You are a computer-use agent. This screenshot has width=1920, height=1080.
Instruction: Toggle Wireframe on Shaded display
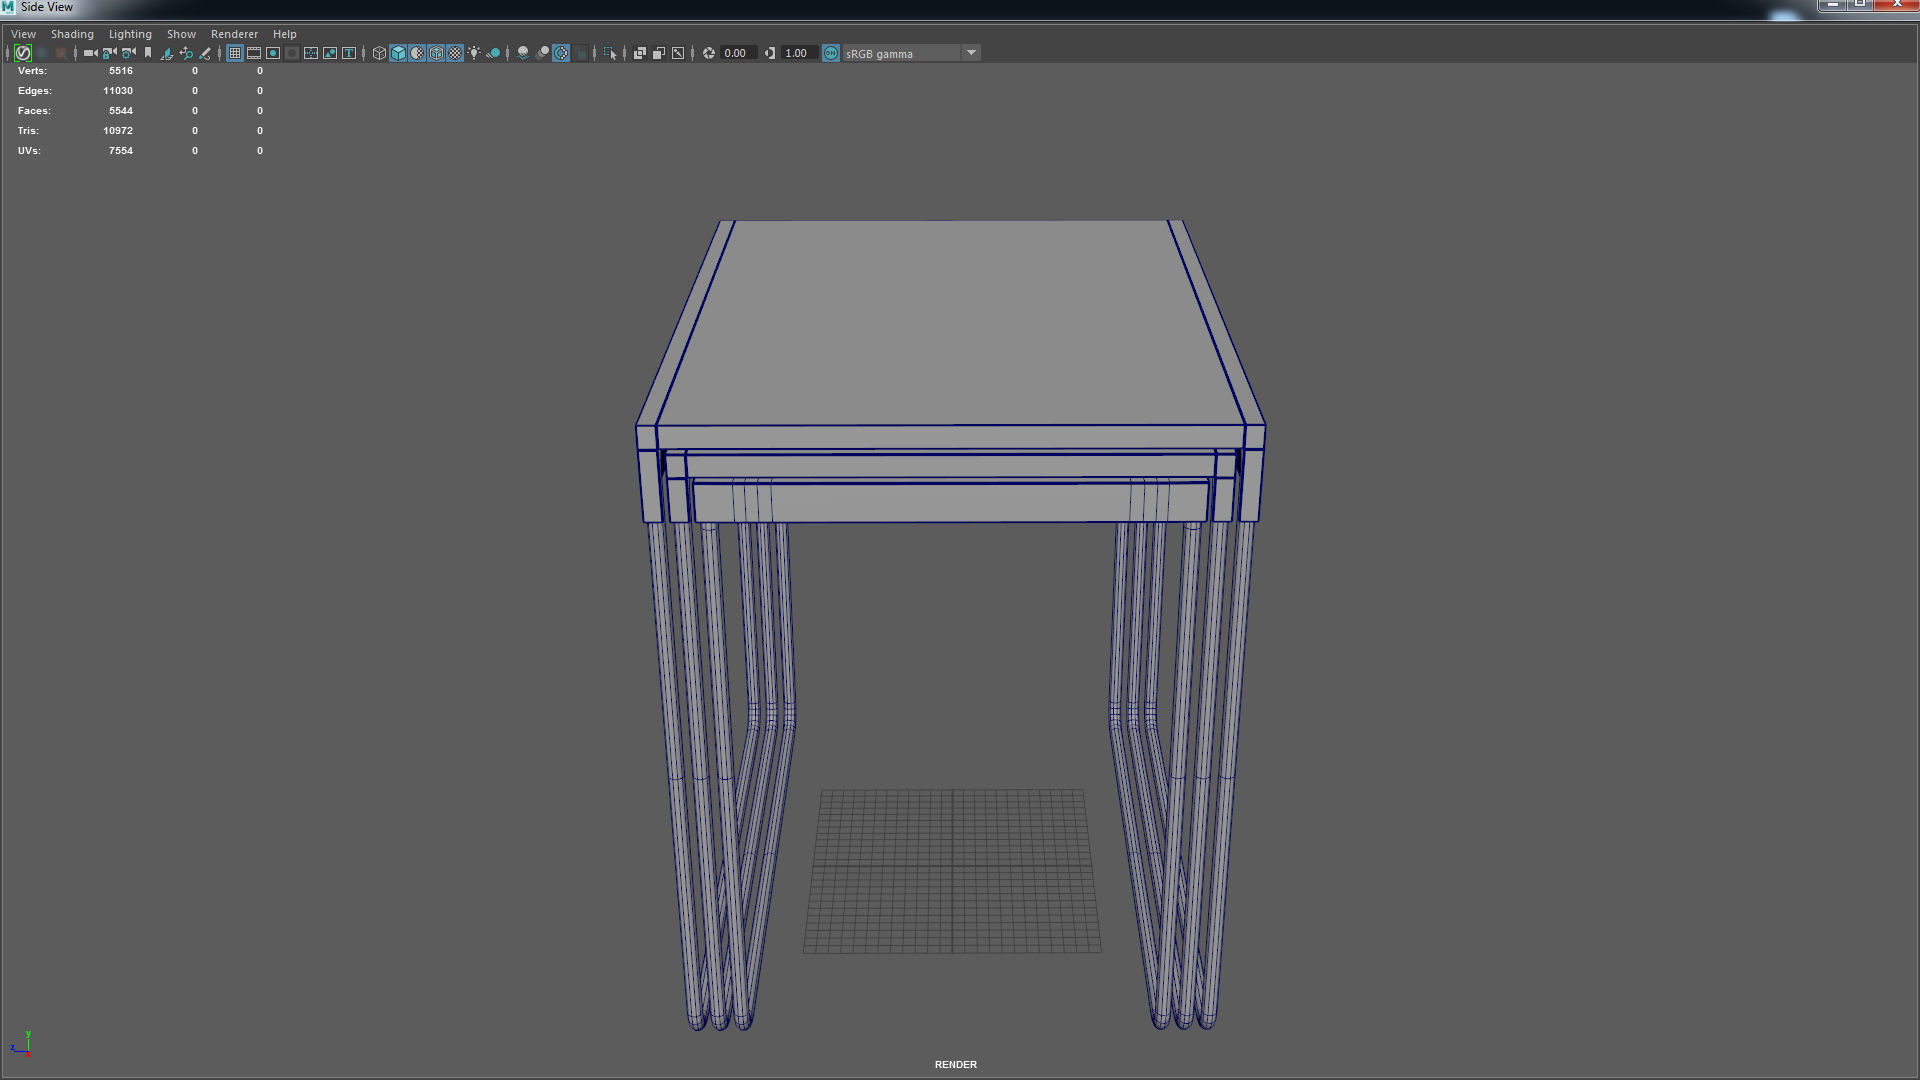[436, 53]
